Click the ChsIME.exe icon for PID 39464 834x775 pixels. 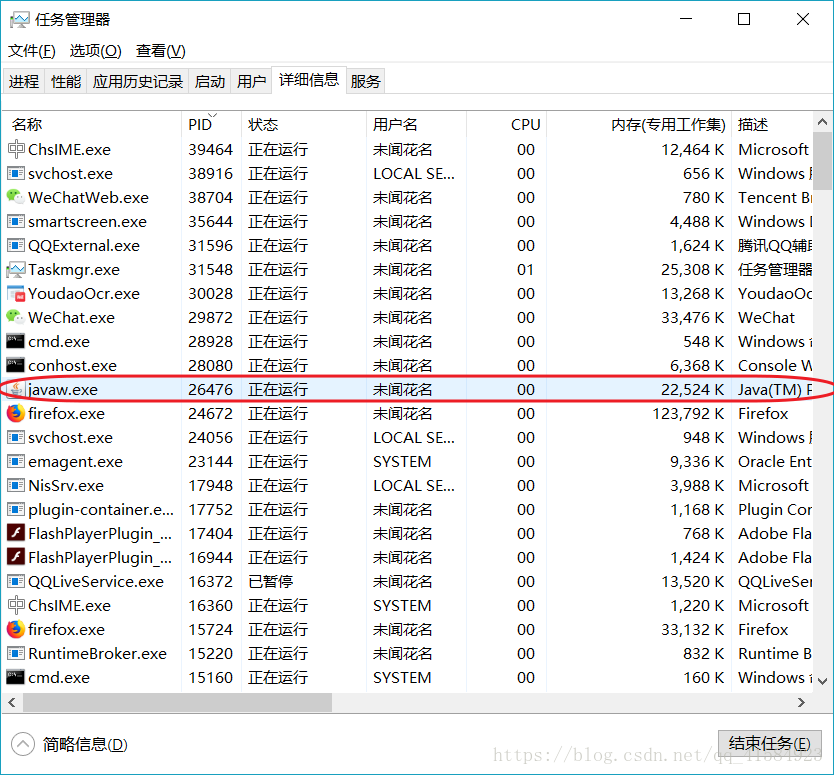16,149
